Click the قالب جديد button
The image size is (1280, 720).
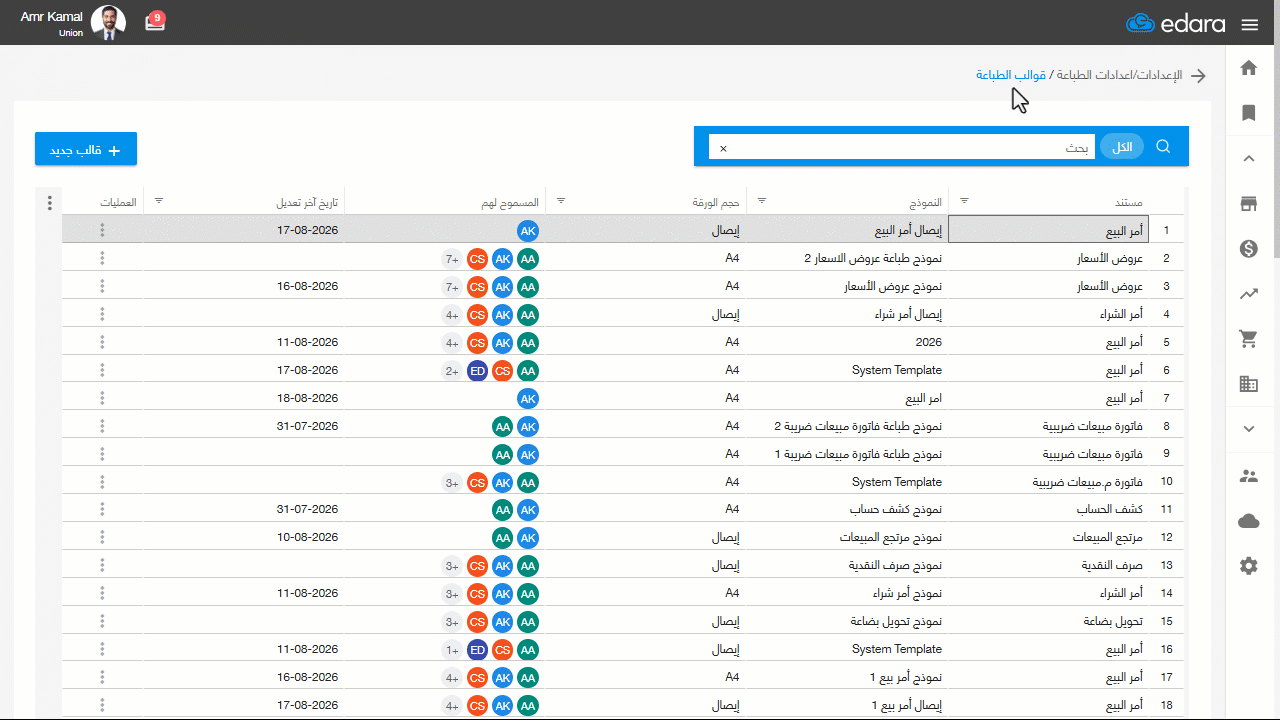pyautogui.click(x=86, y=149)
